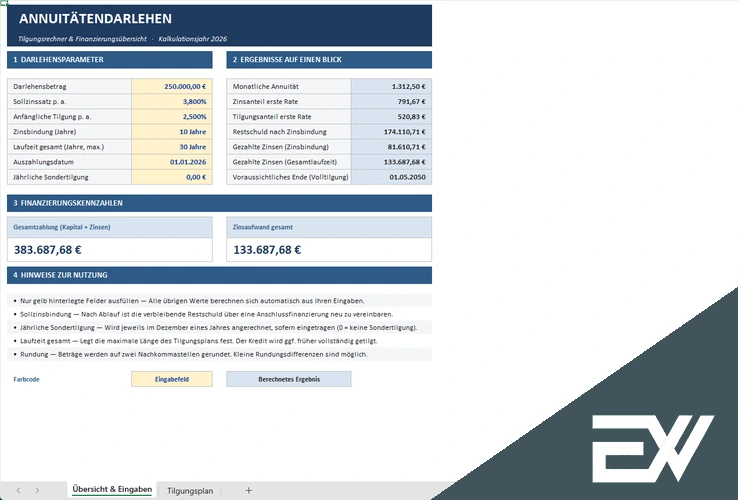Select the Auszahlungsdatum cell 01.01.2026
The height and width of the screenshot is (500, 738).
point(172,161)
